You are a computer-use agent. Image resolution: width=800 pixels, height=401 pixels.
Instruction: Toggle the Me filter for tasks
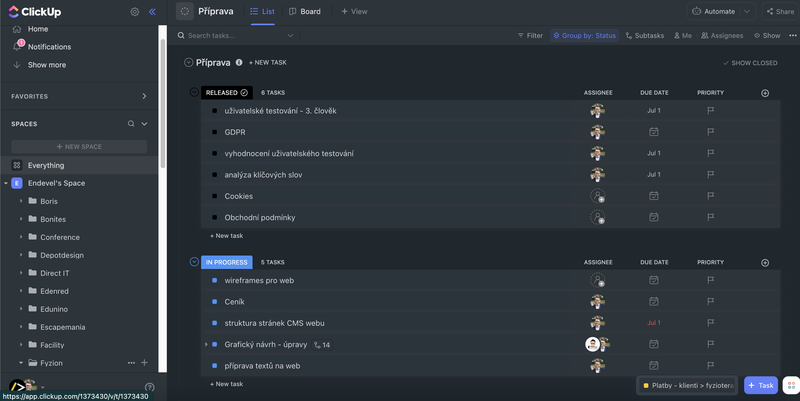(683, 36)
